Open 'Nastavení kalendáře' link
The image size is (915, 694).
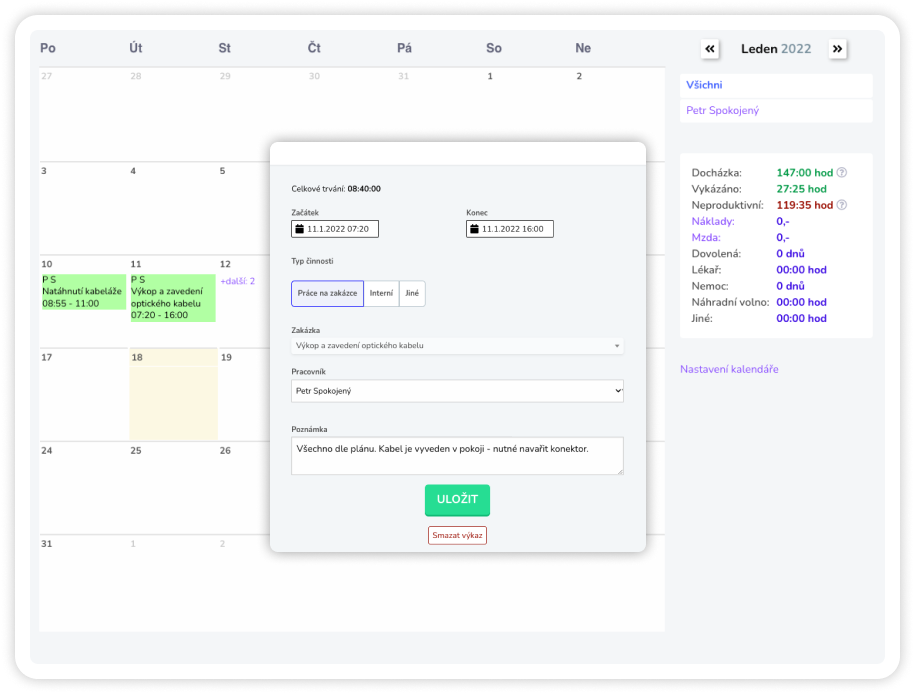coord(729,369)
